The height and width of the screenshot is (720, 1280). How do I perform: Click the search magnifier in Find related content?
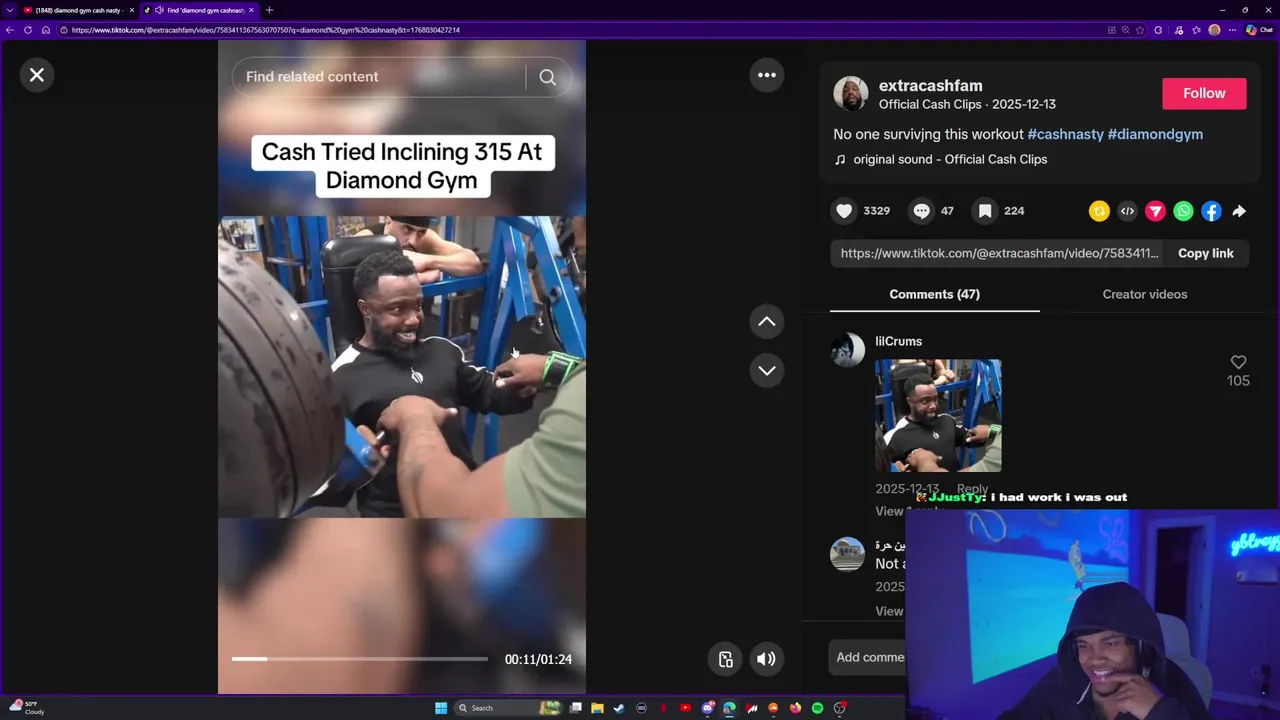point(547,77)
